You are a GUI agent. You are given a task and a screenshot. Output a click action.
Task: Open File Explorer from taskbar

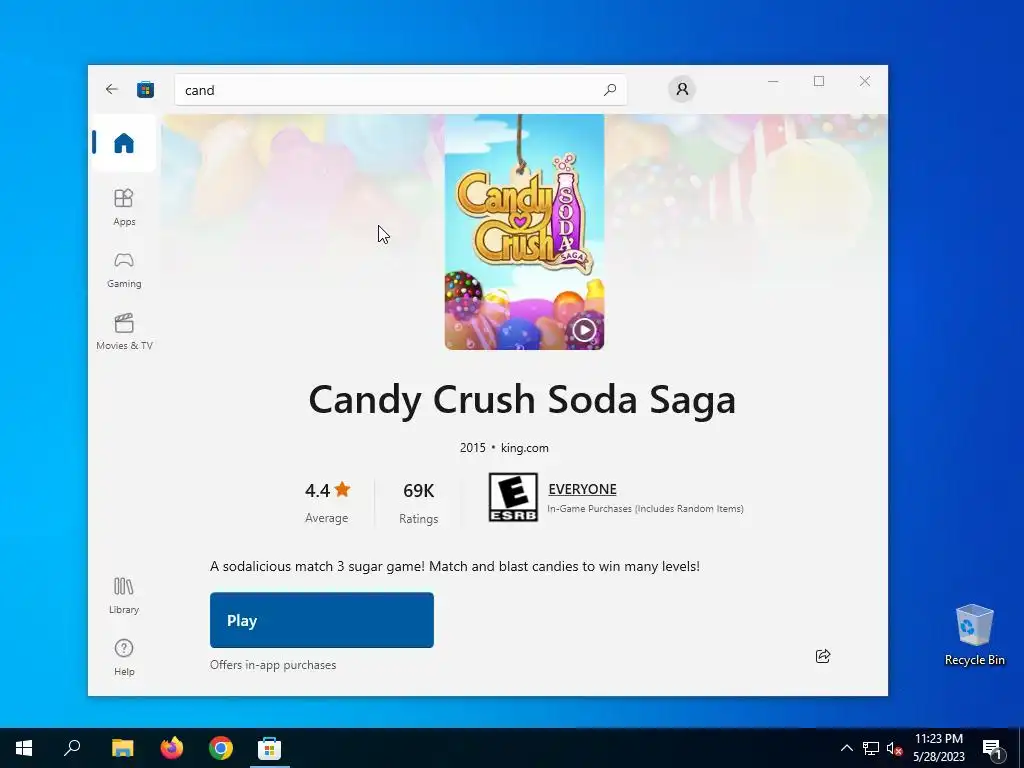pos(122,748)
